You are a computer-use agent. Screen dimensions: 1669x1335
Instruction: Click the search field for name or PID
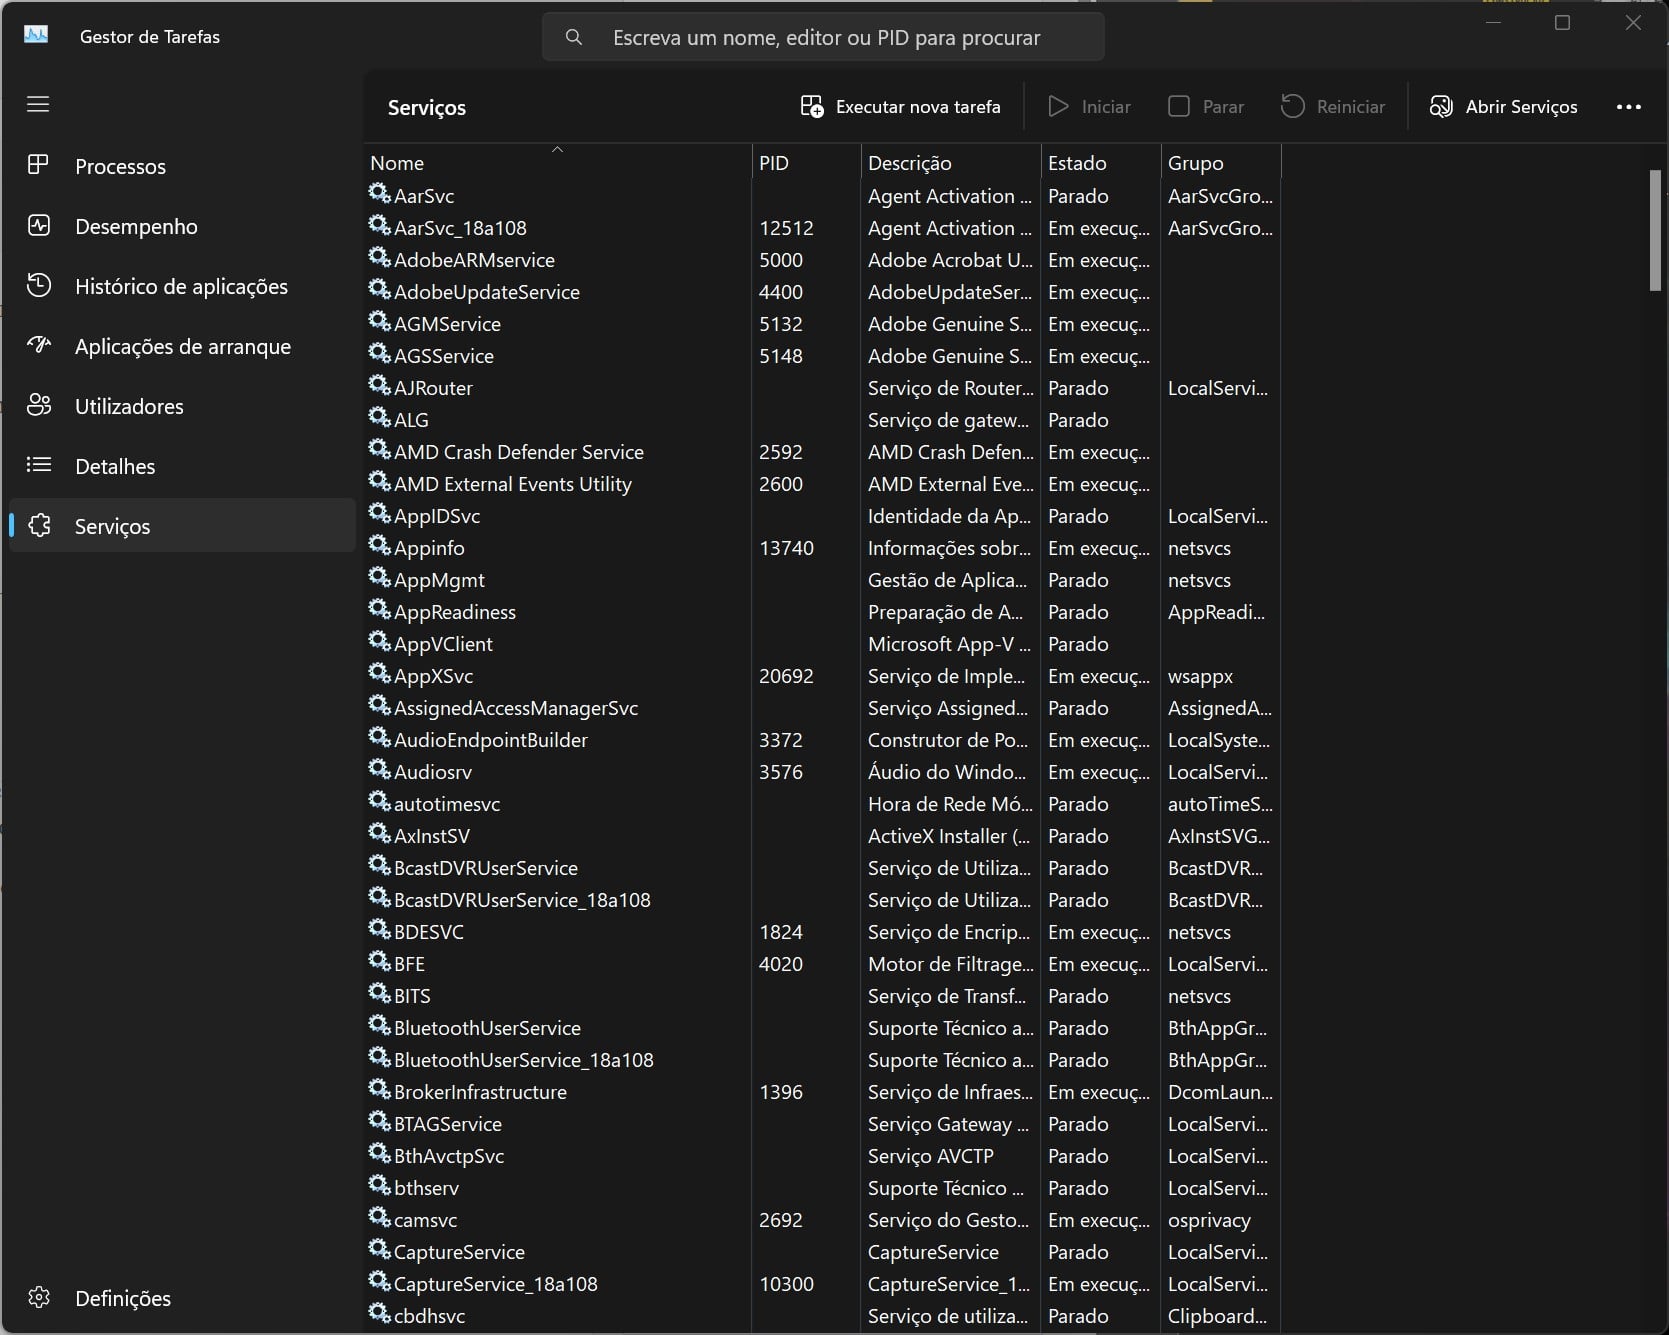(x=825, y=38)
